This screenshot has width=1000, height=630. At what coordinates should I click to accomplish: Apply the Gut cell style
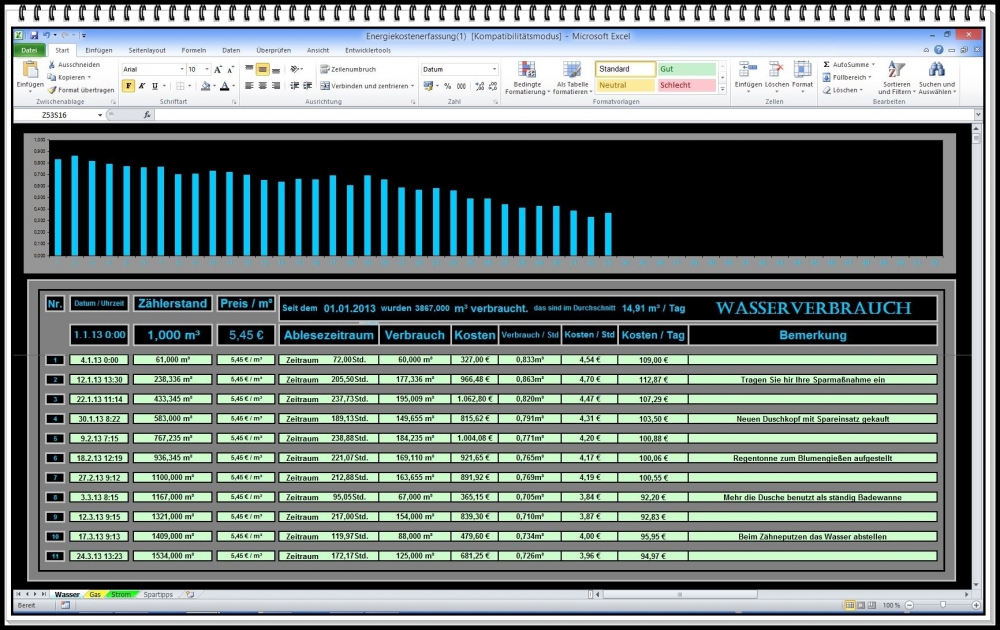pos(686,69)
